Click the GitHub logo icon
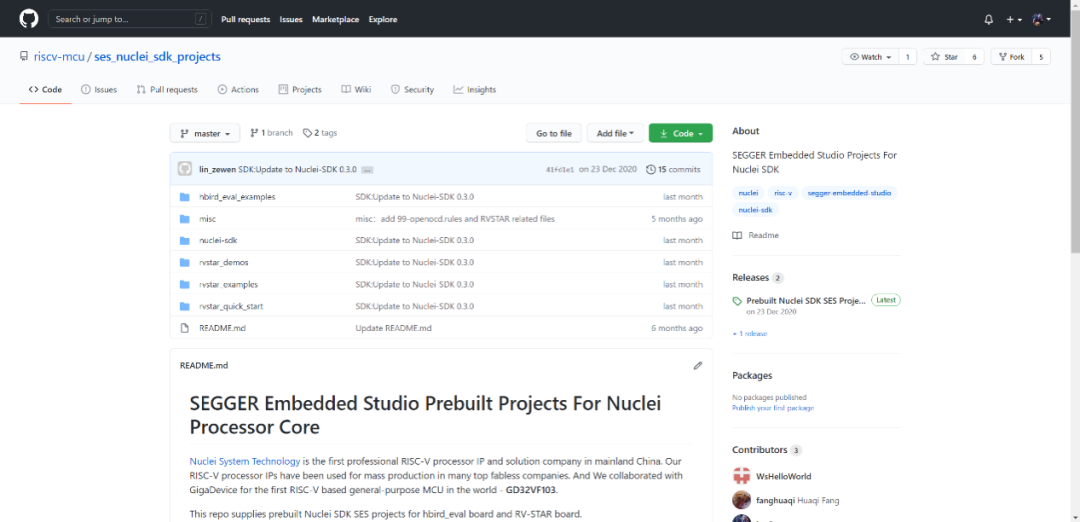Viewport: 1080px width, 522px height. point(27,19)
